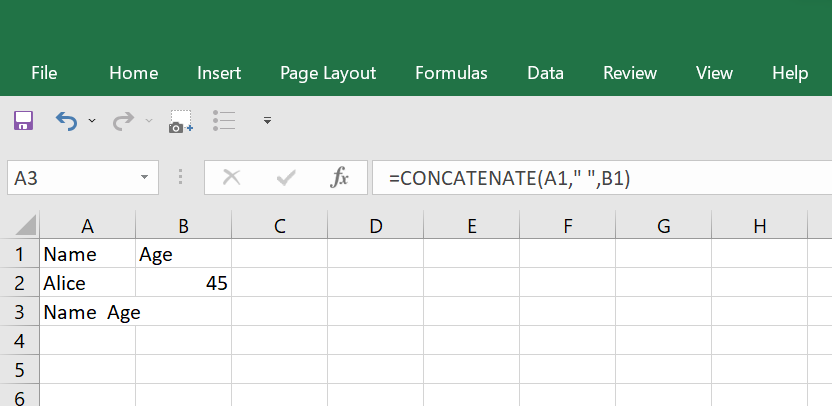832x406 pixels.
Task: Cancel formula entry with X icon
Action: pos(231,178)
